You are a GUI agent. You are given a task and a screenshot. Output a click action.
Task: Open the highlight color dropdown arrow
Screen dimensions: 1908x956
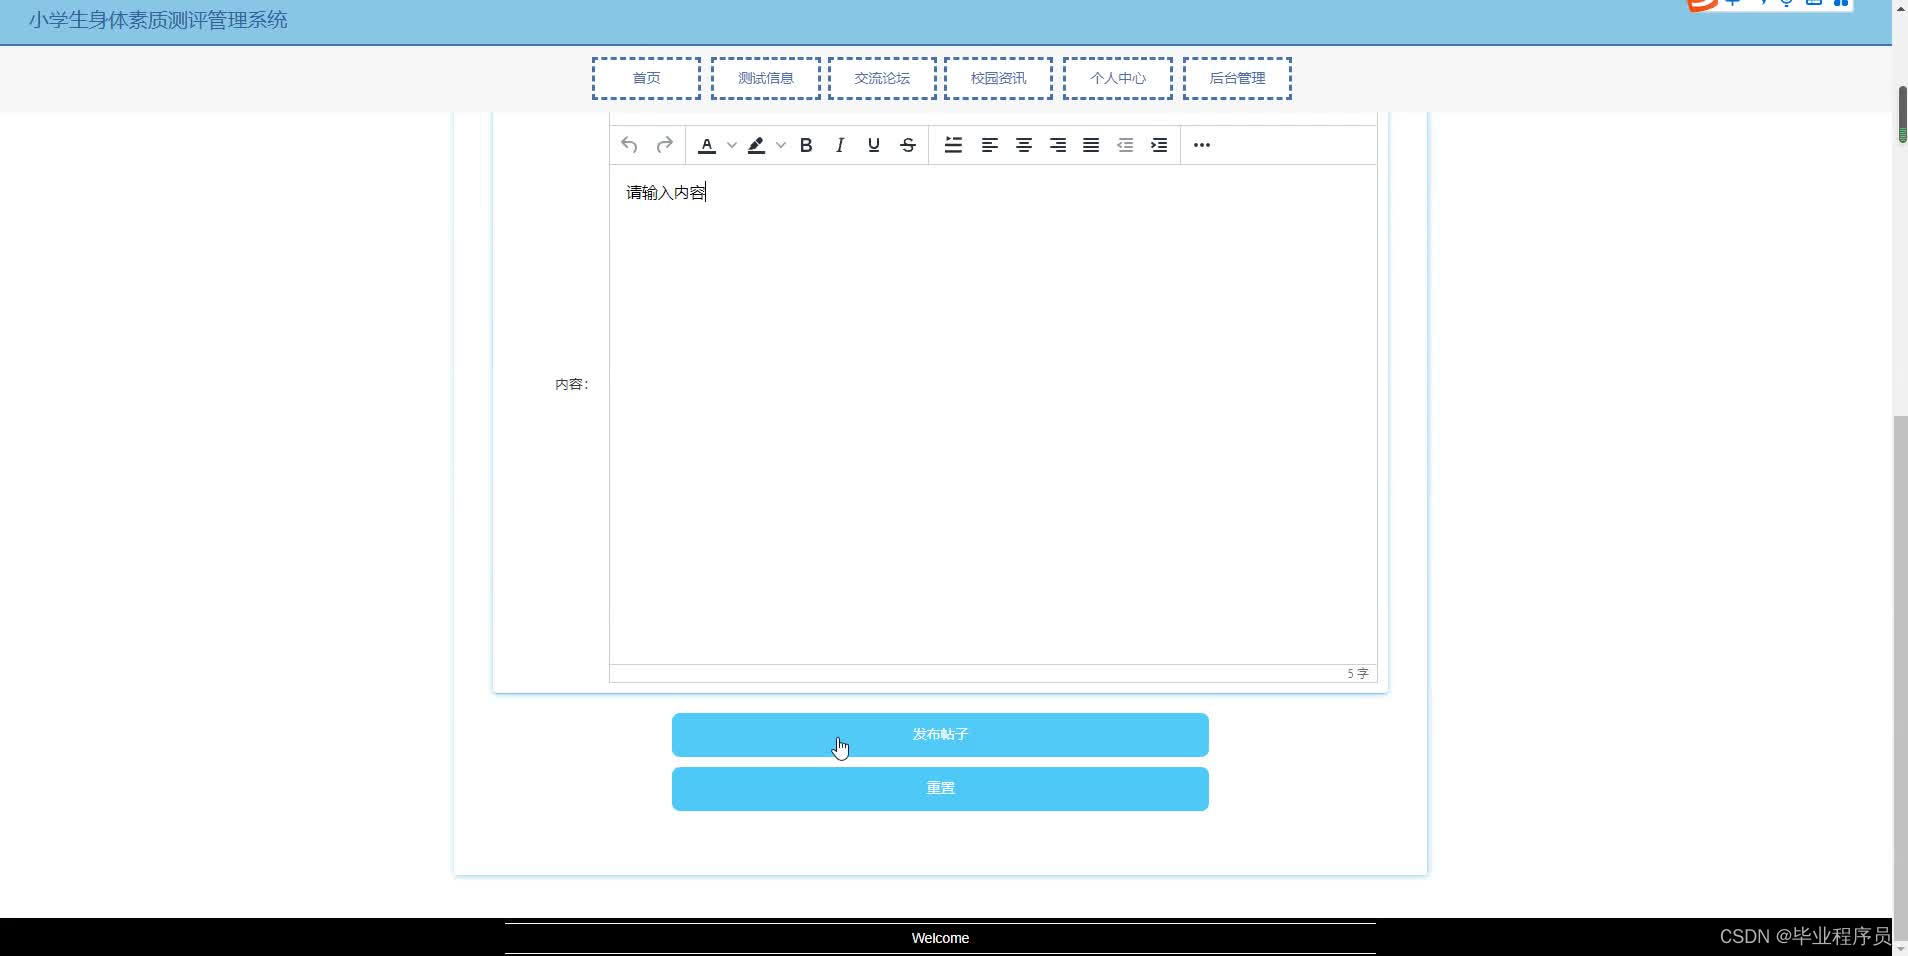pos(781,145)
